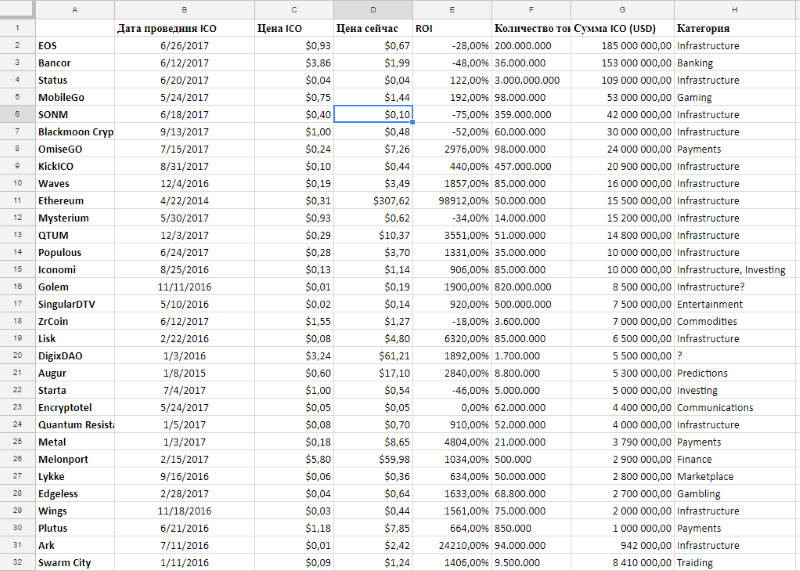
Task: Select the Ark ROI cell 24210,00%
Action: click(x=452, y=545)
